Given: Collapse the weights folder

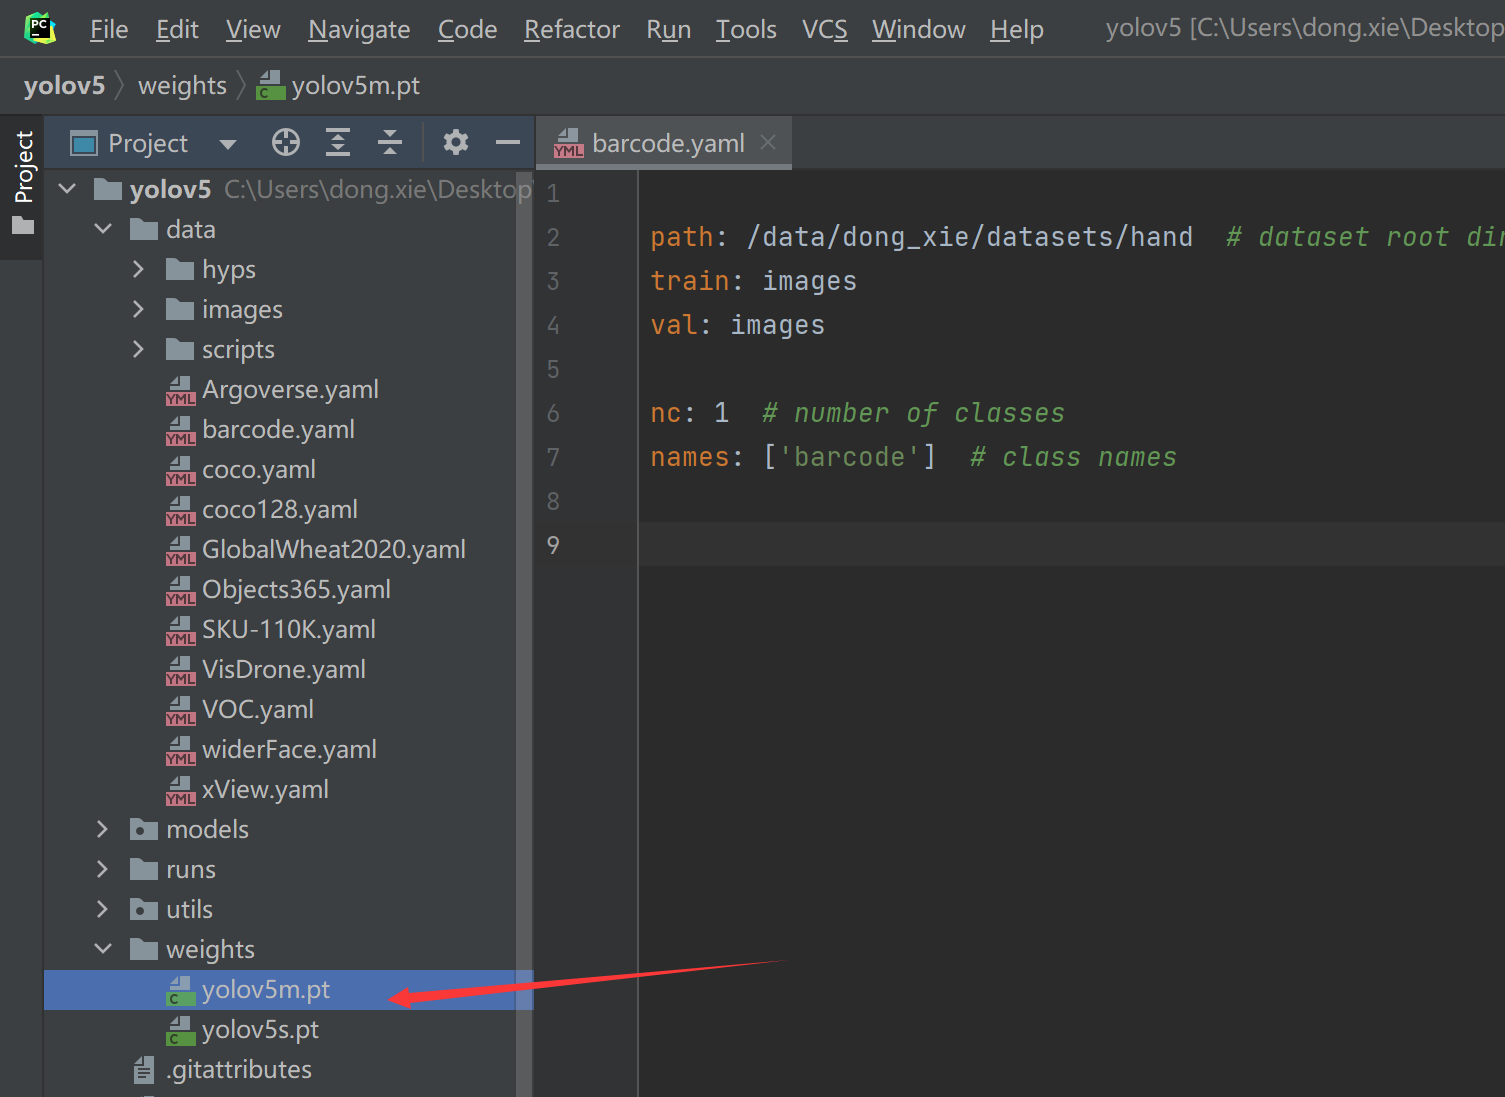Looking at the screenshot, I should coord(103,948).
